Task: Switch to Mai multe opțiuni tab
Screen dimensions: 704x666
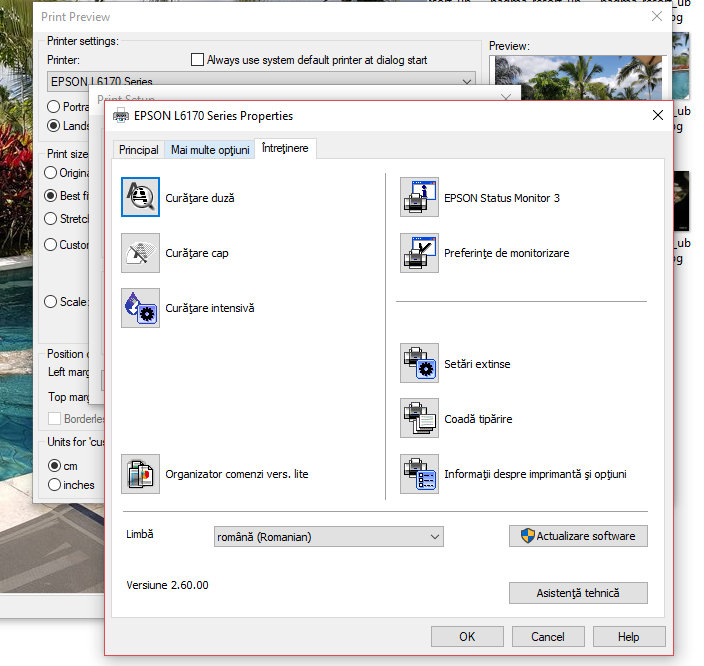Action: click(x=210, y=150)
